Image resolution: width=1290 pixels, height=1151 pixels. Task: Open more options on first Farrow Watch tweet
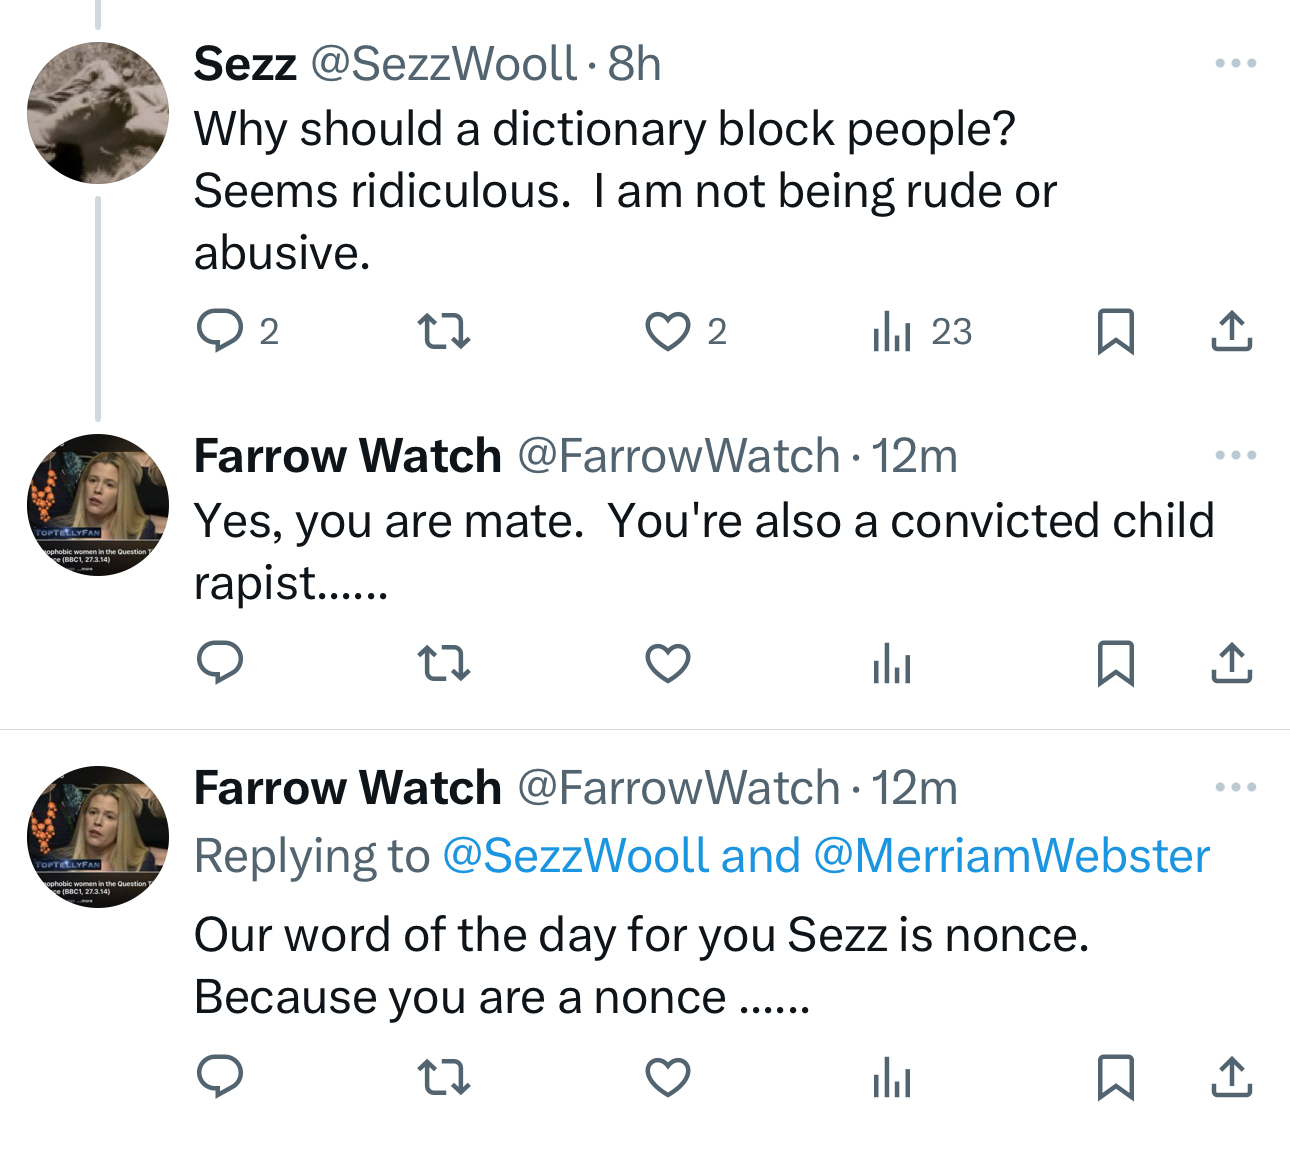coord(1235,456)
